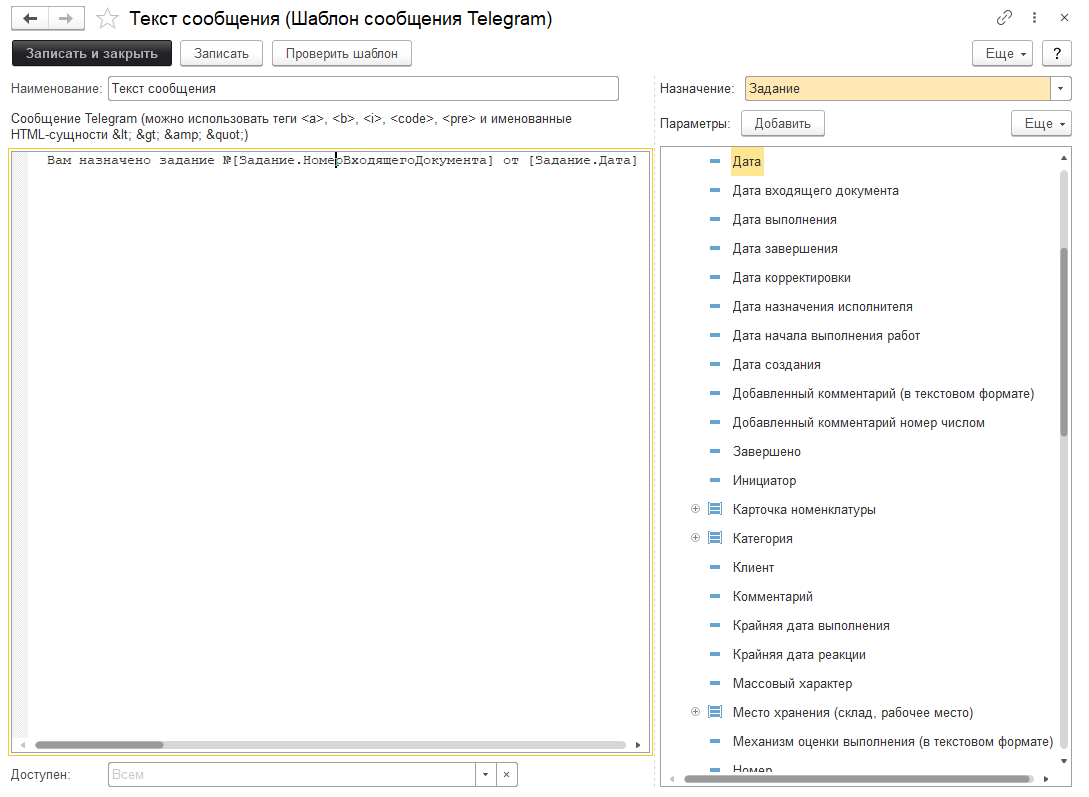
Task: Open the top Еще menu
Action: point(1003,54)
